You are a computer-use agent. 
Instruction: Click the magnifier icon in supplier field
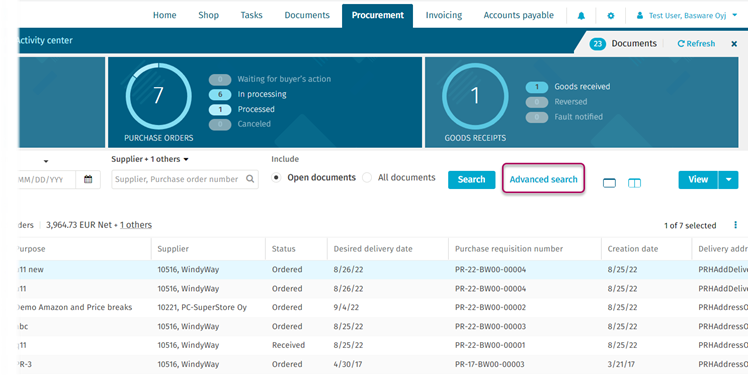point(250,179)
